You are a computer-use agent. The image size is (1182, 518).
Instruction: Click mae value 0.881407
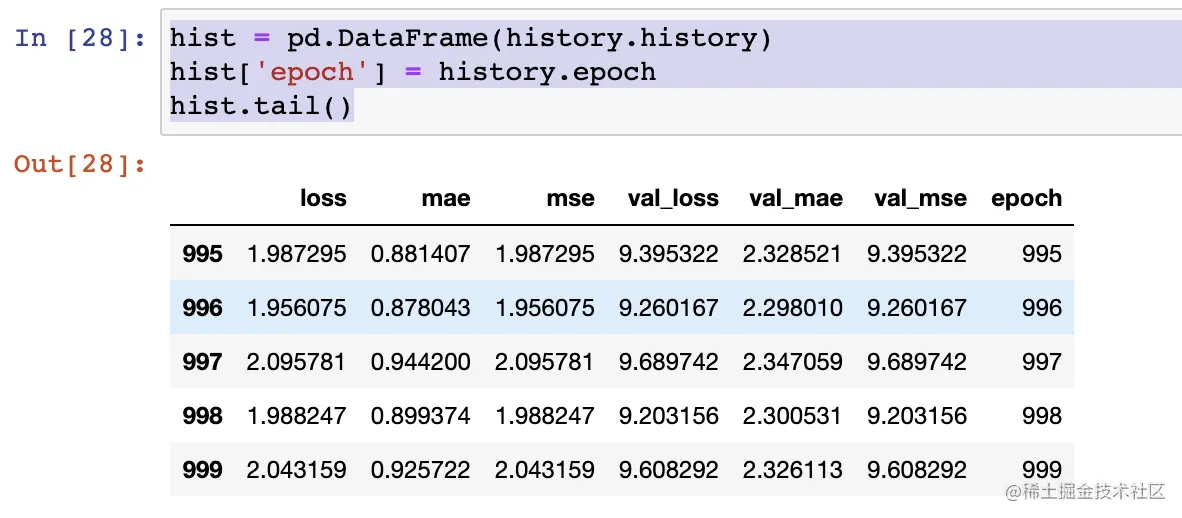click(421, 253)
